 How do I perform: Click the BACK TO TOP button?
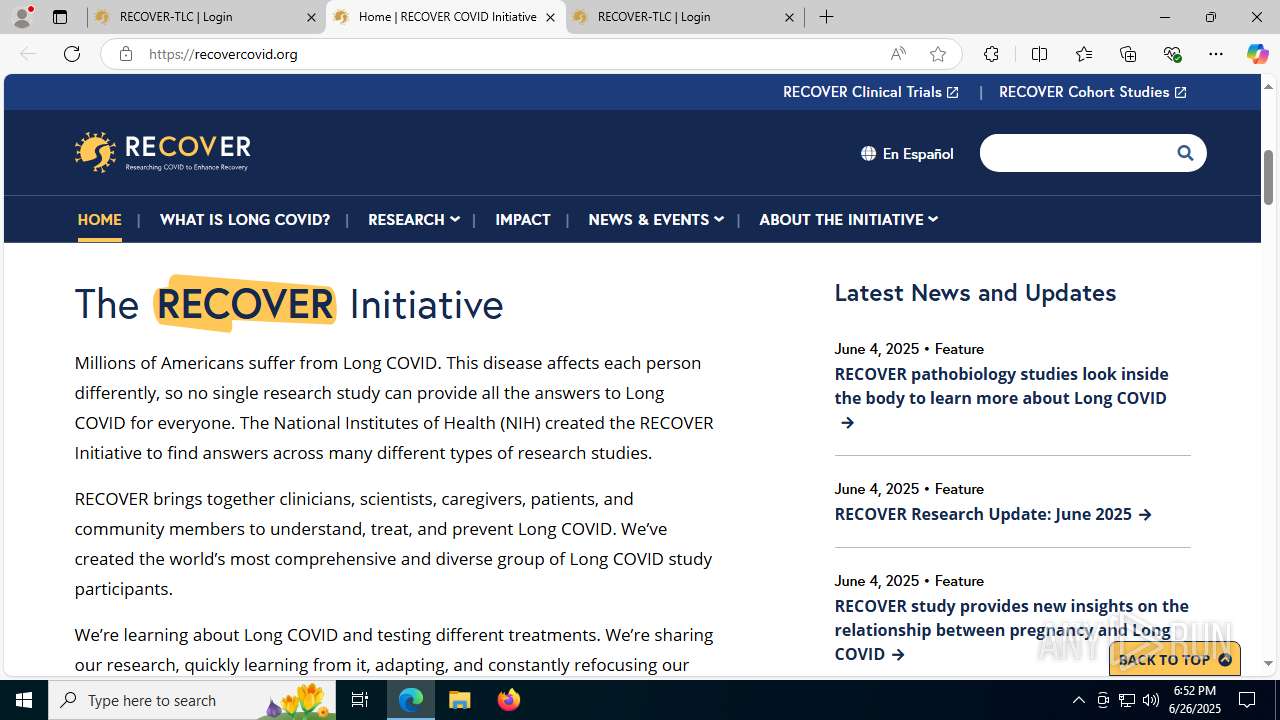1175,660
